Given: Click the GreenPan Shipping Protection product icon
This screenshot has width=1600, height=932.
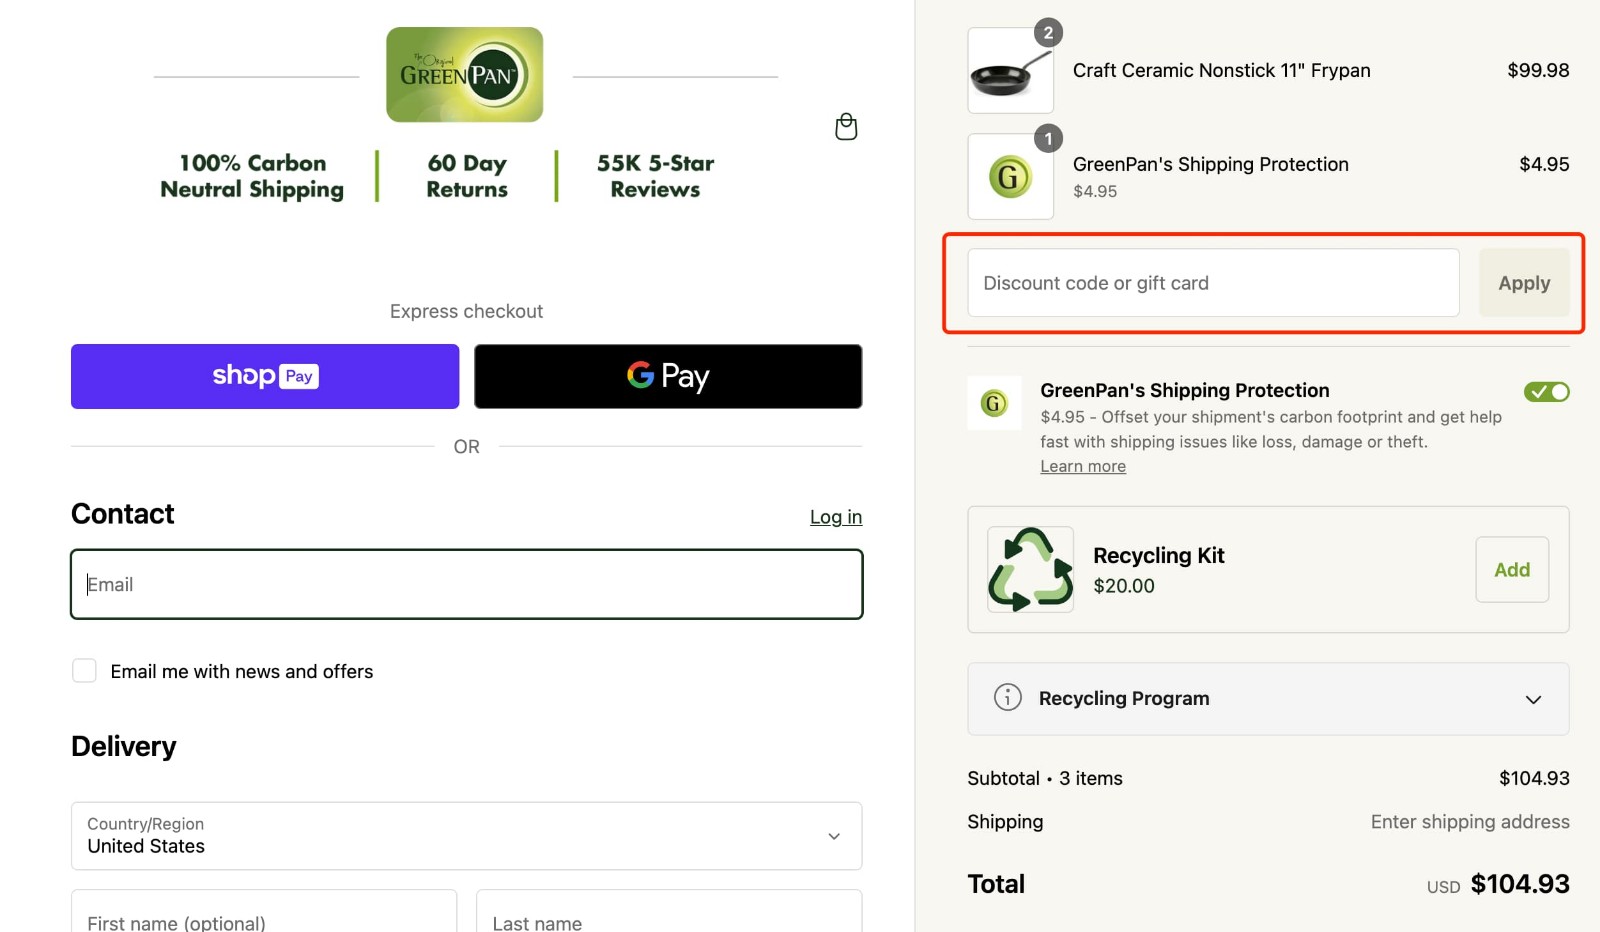Looking at the screenshot, I should coord(1009,176).
